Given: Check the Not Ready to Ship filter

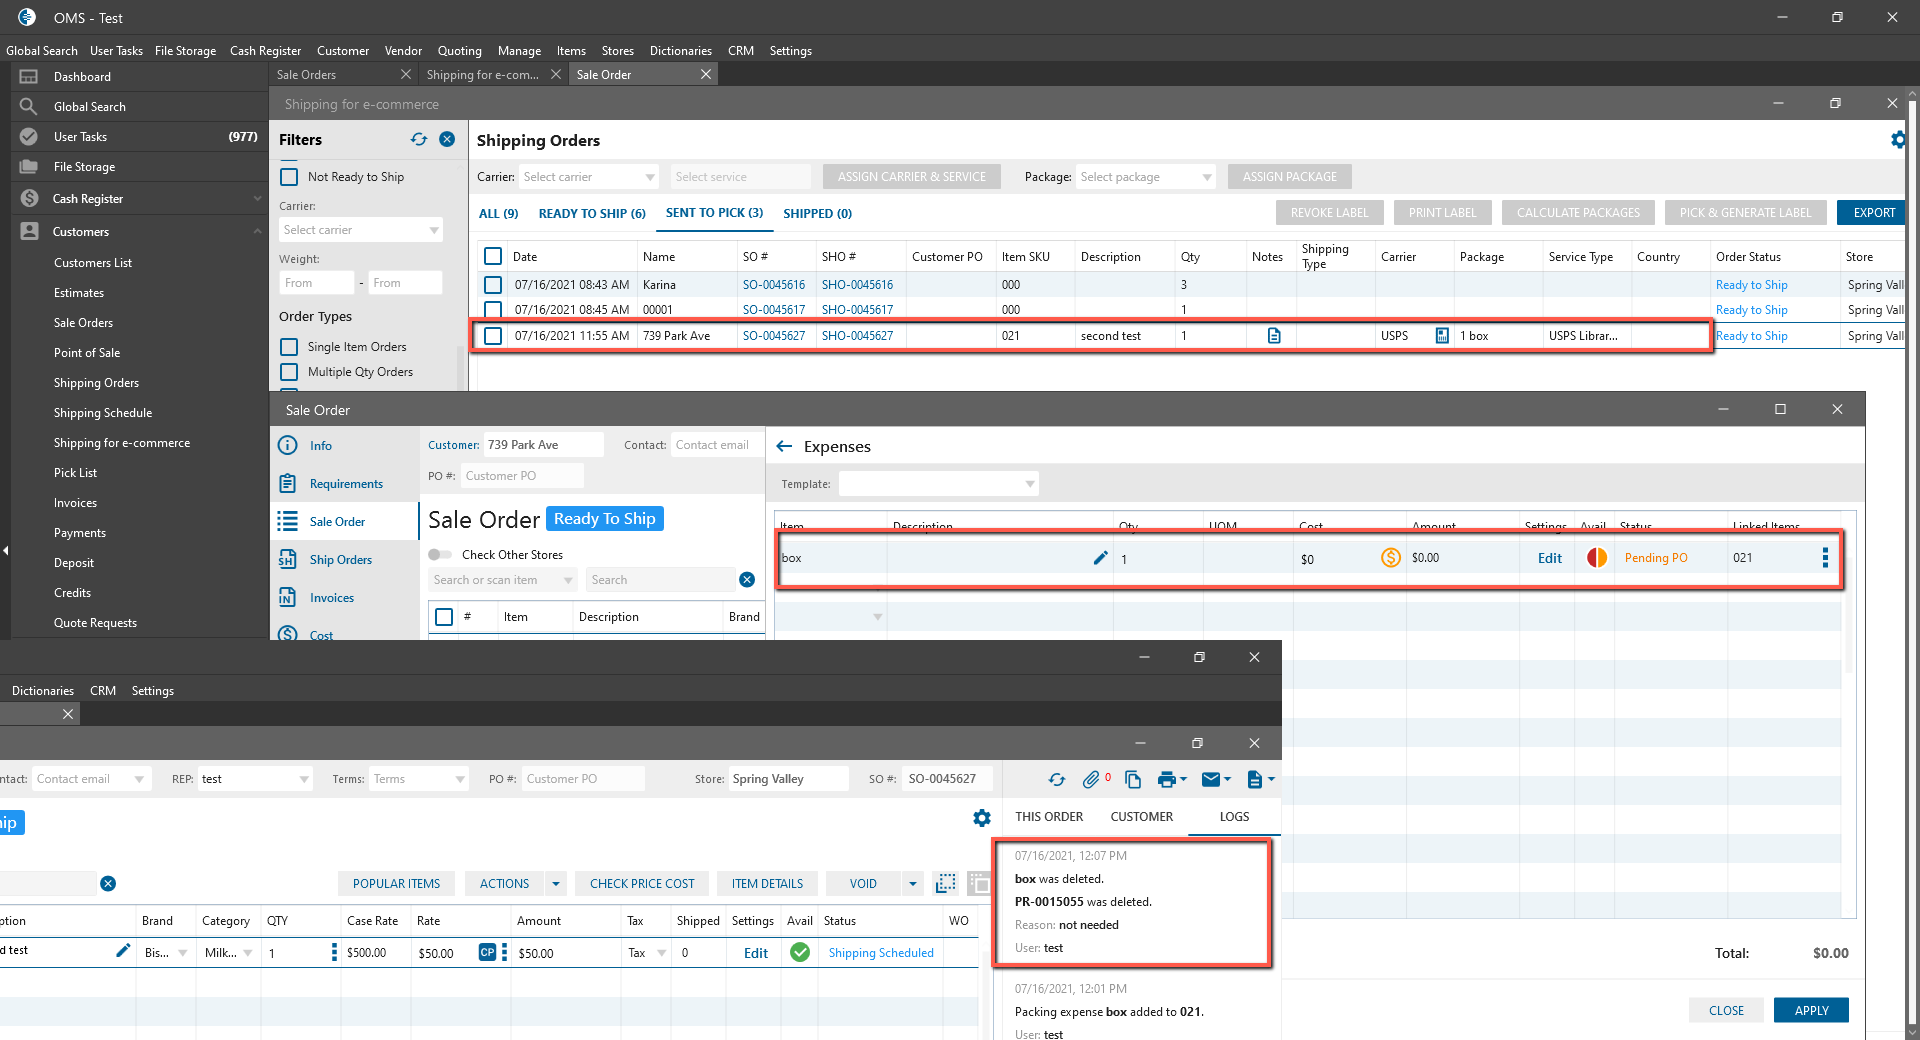Looking at the screenshot, I should point(289,177).
